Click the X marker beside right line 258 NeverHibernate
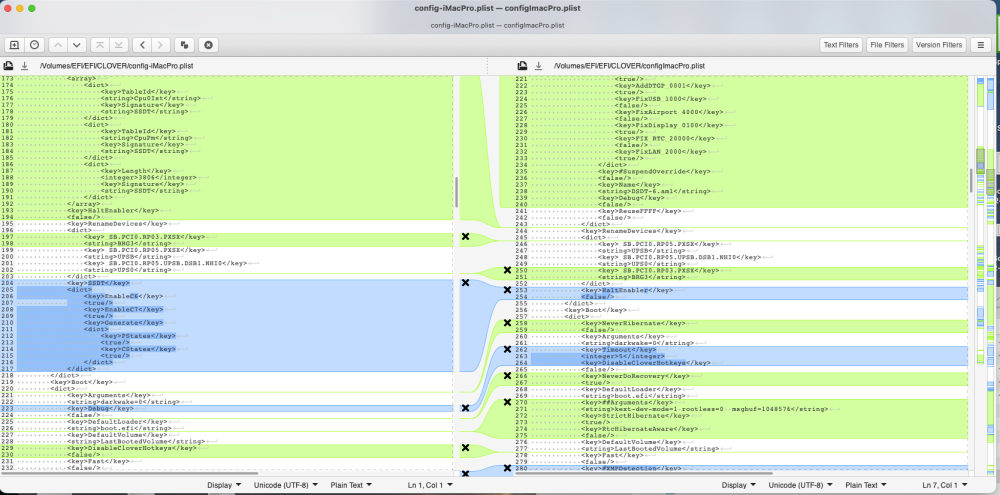The width and height of the screenshot is (1000, 495). point(507,323)
